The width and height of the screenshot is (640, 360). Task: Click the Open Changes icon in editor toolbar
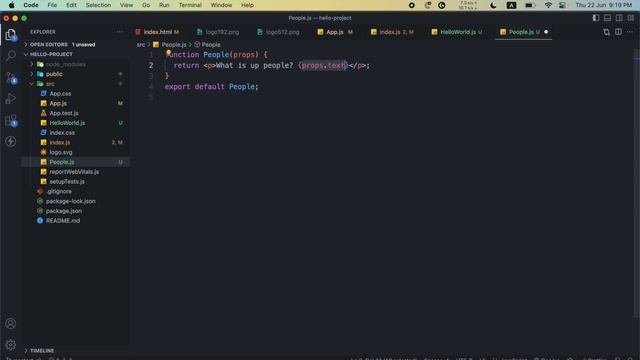click(x=606, y=32)
